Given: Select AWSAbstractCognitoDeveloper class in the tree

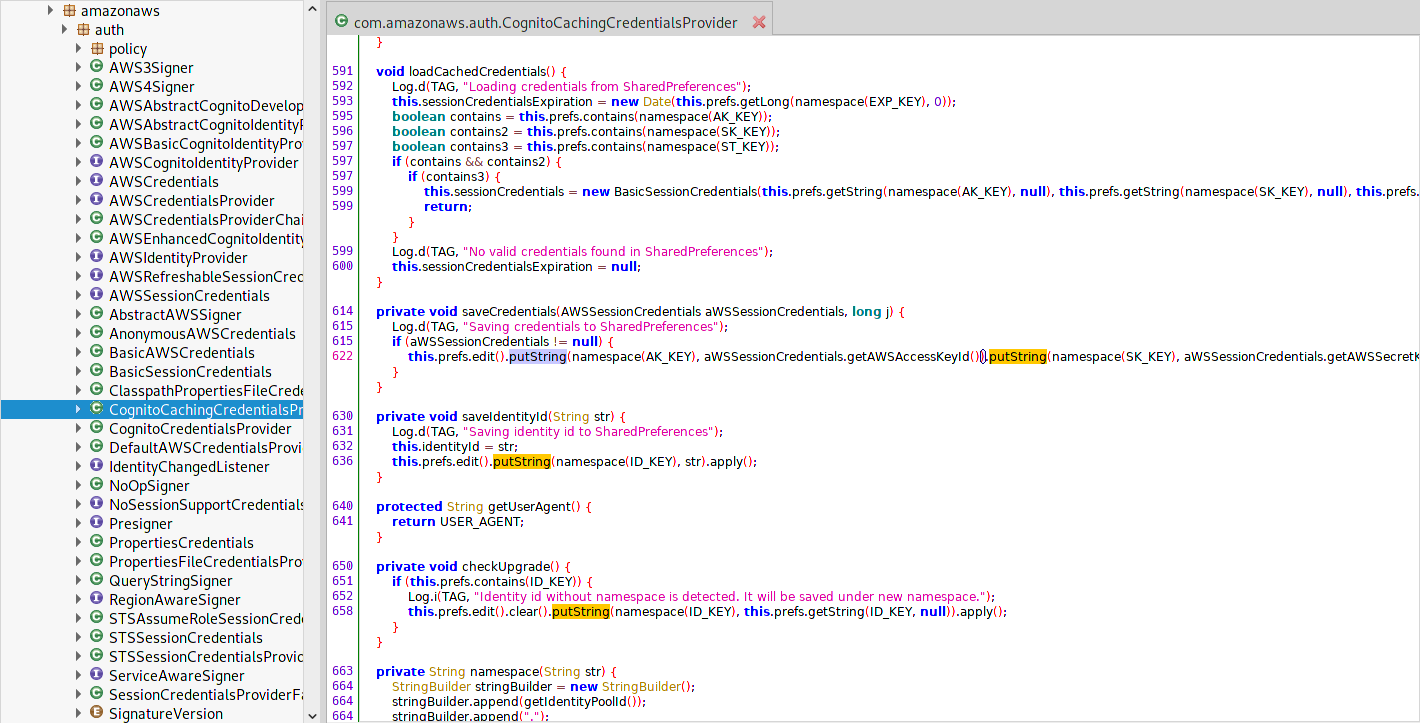Looking at the screenshot, I should point(206,106).
